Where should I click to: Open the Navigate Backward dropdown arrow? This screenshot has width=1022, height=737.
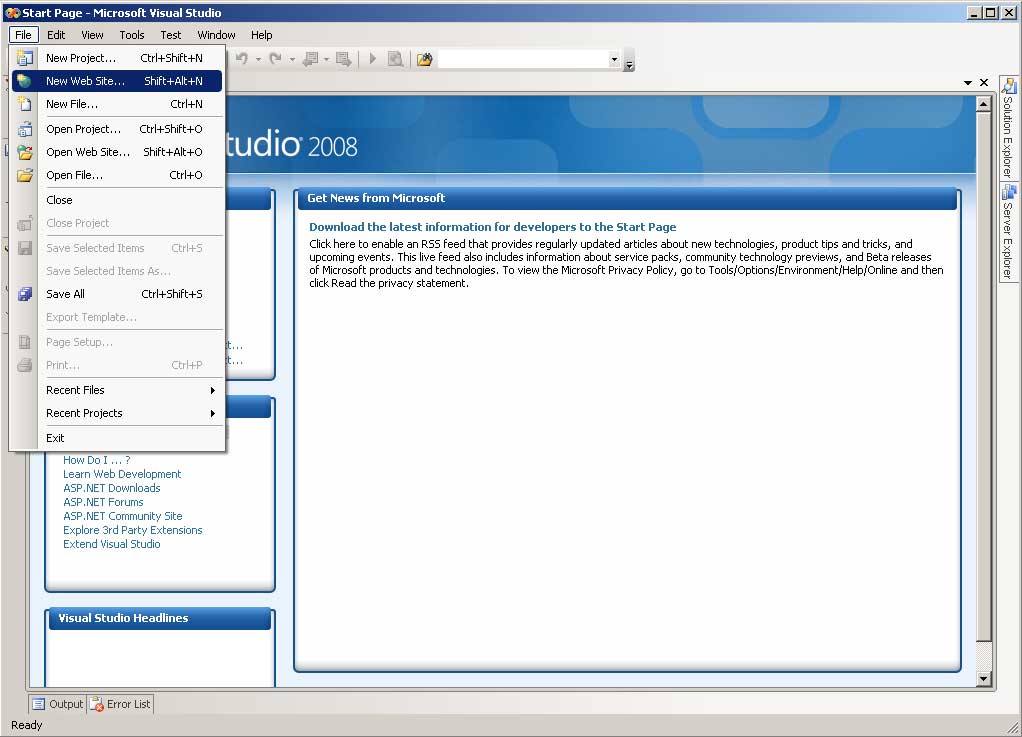click(x=327, y=59)
